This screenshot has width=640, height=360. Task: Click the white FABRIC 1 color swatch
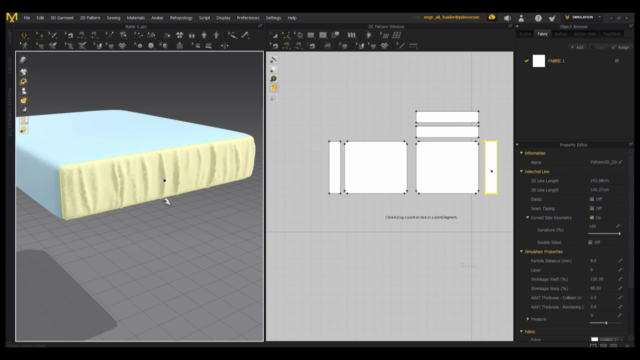point(539,61)
